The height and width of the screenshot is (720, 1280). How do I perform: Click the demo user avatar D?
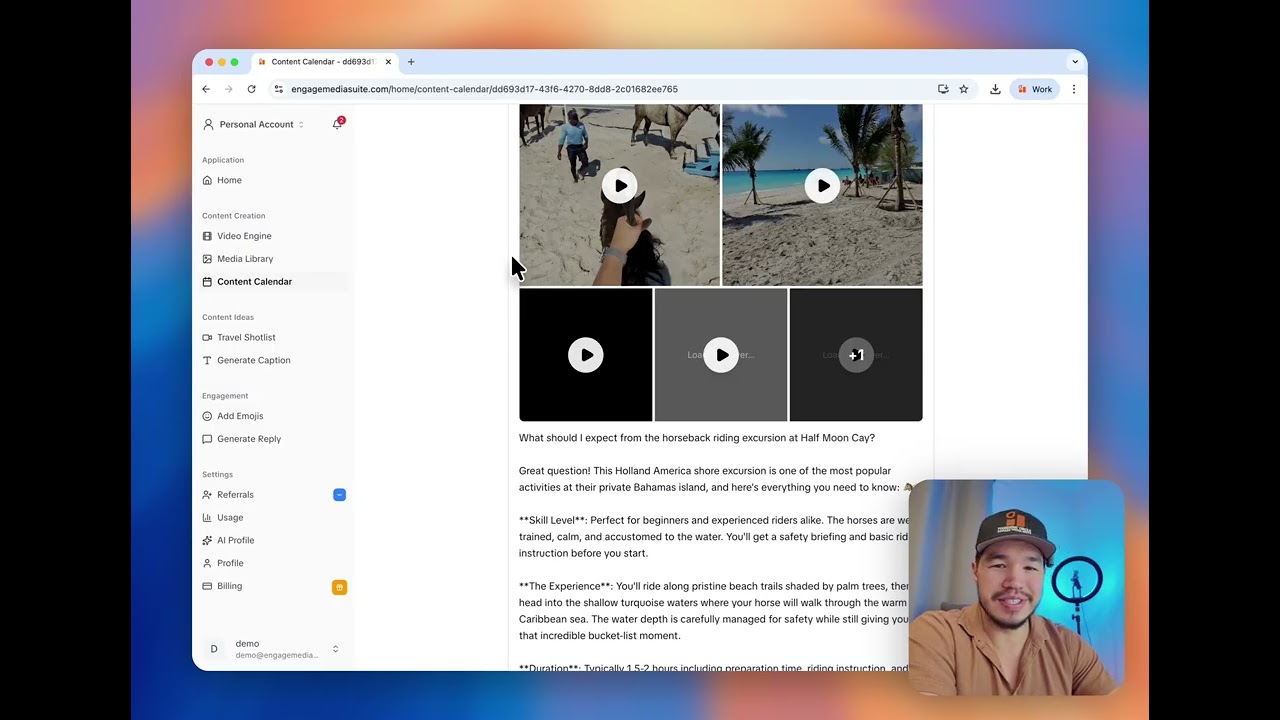click(x=213, y=649)
